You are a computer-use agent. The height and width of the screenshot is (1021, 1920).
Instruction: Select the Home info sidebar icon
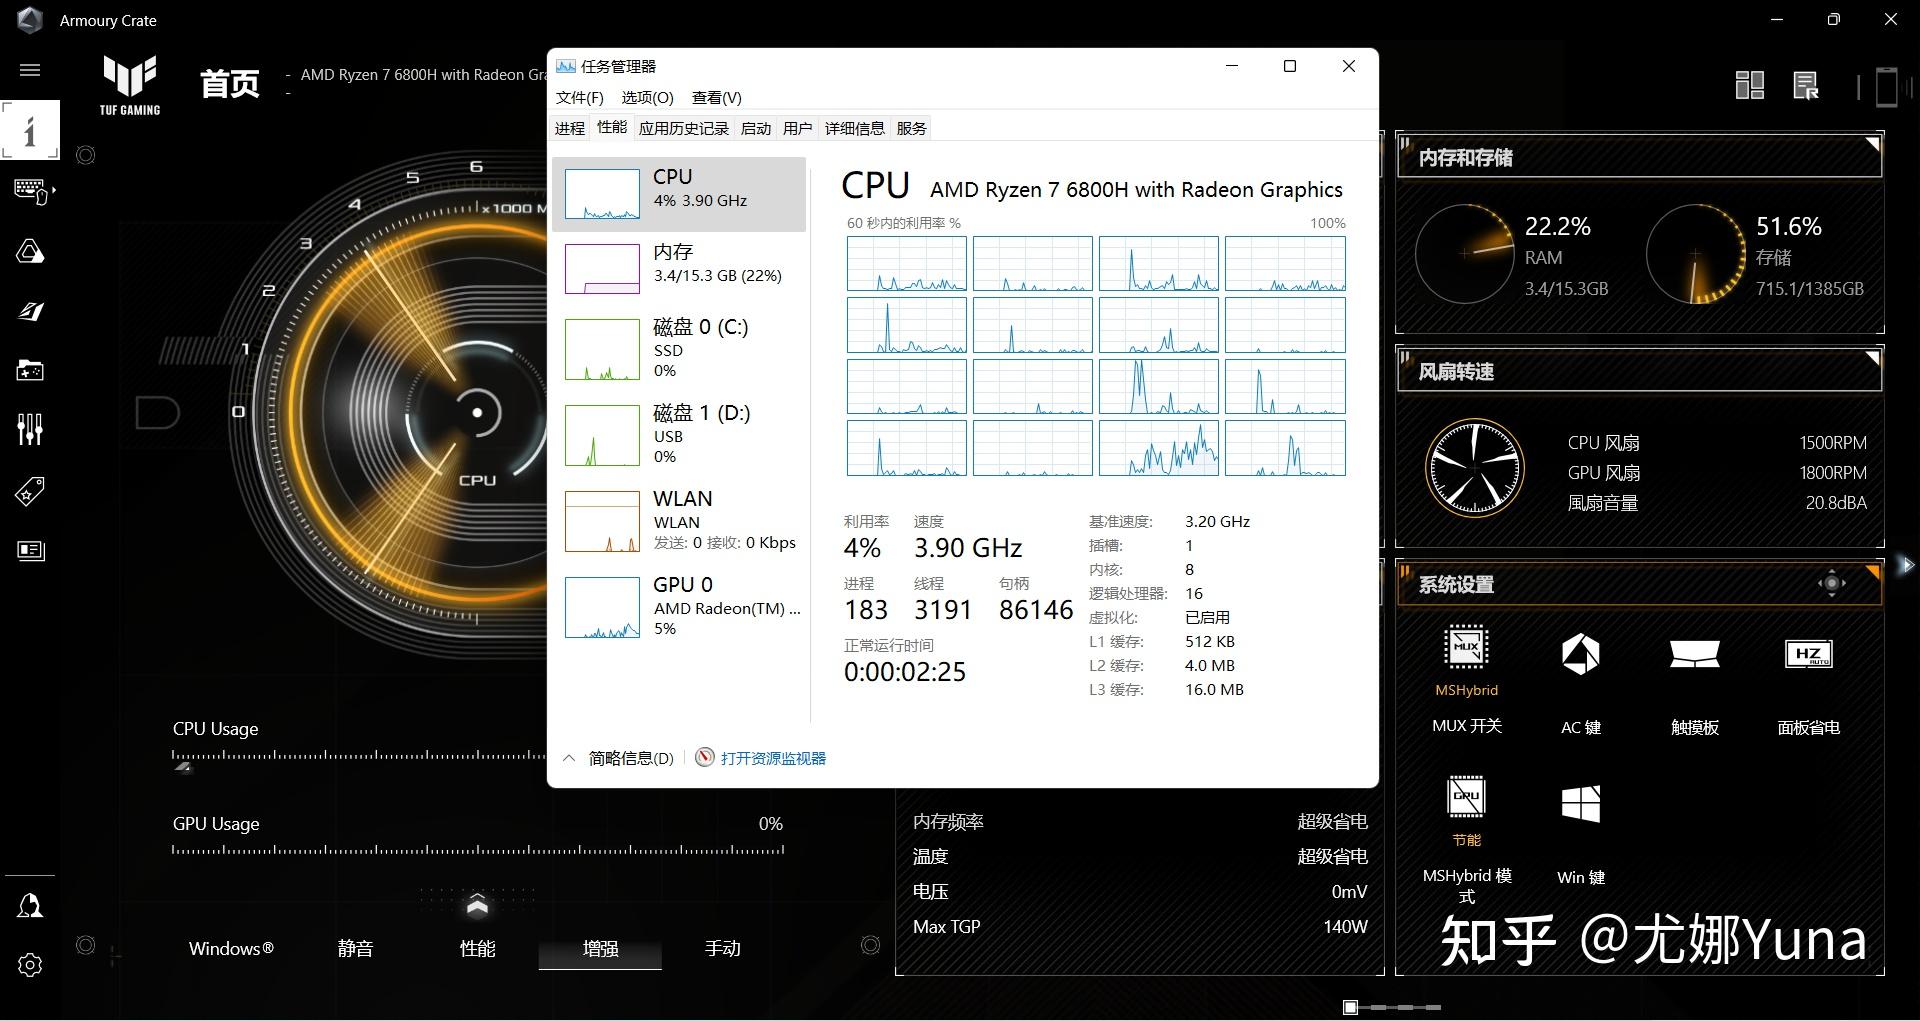[x=30, y=130]
